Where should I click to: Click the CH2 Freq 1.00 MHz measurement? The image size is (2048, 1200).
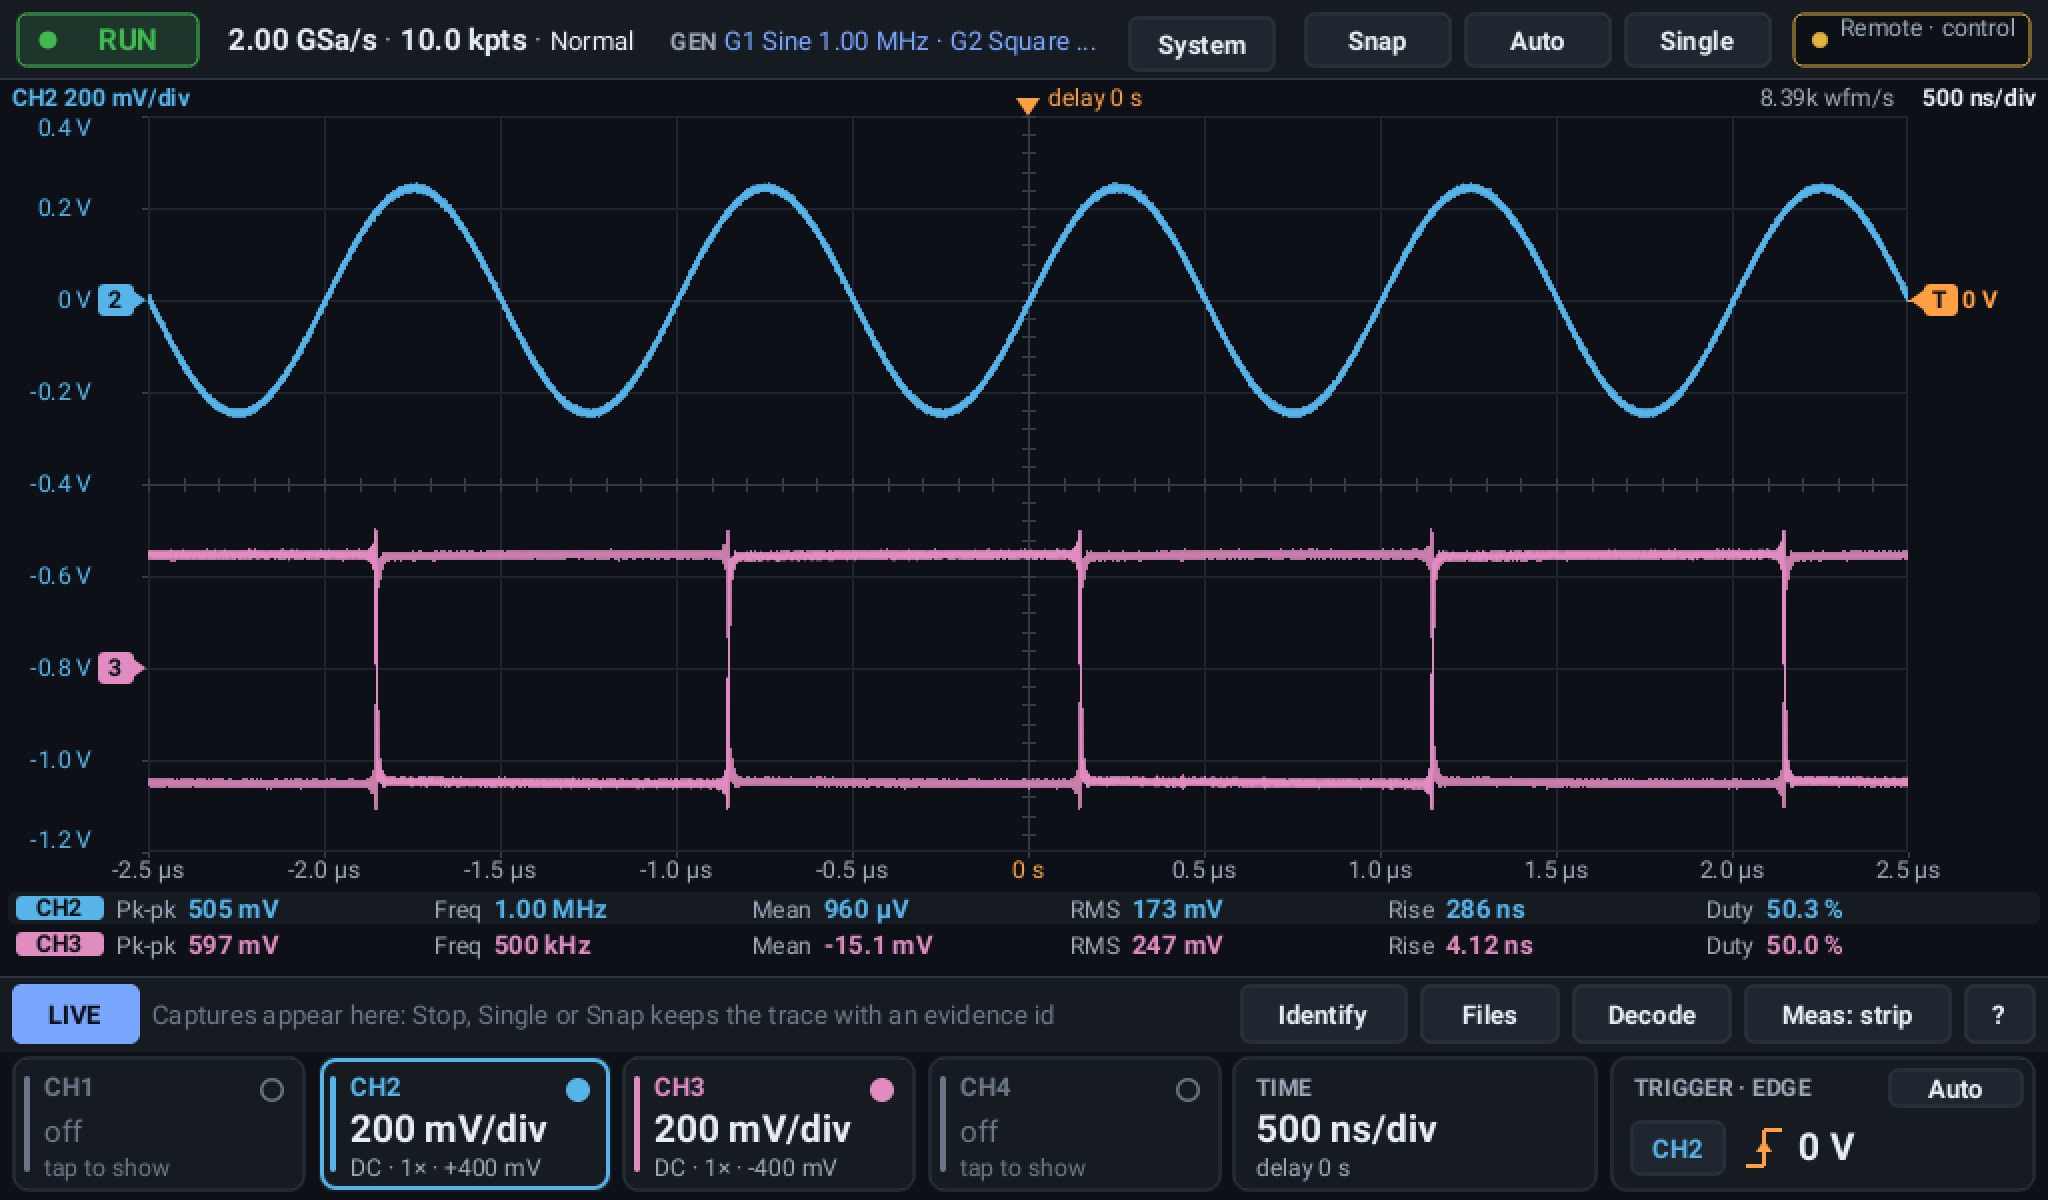tap(520, 909)
